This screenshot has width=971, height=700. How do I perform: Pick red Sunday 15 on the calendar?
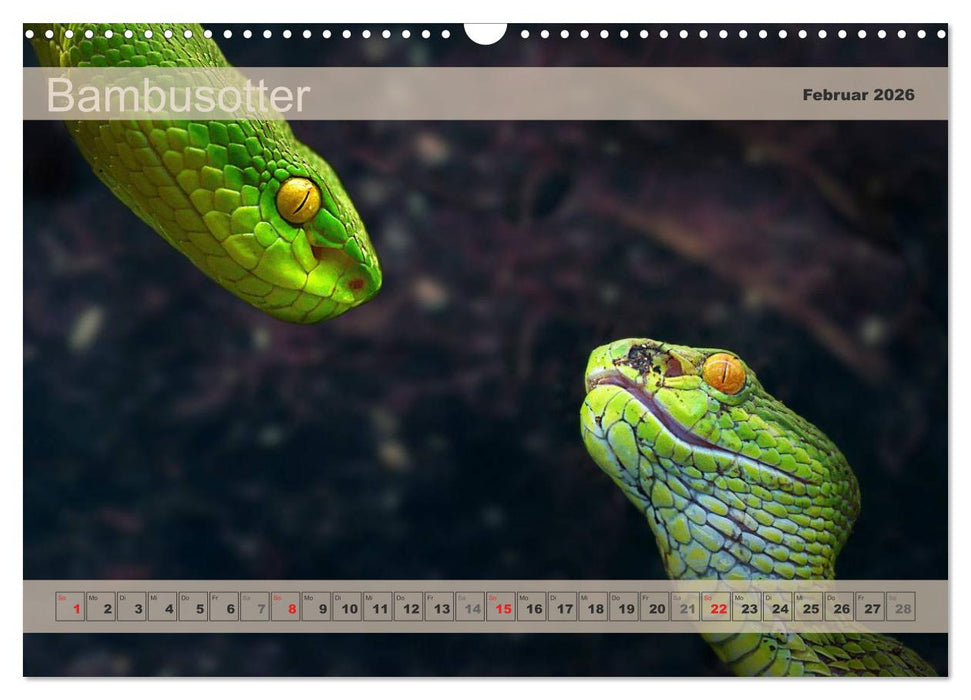(502, 607)
